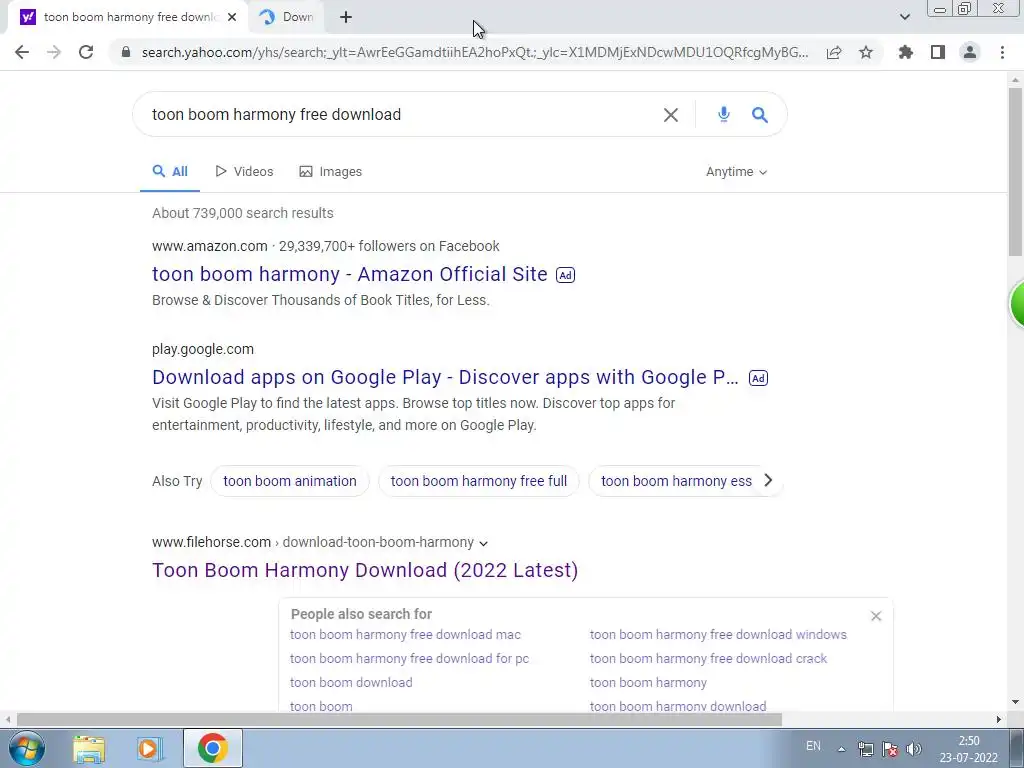Try suggestion toon boom animation

(290, 481)
